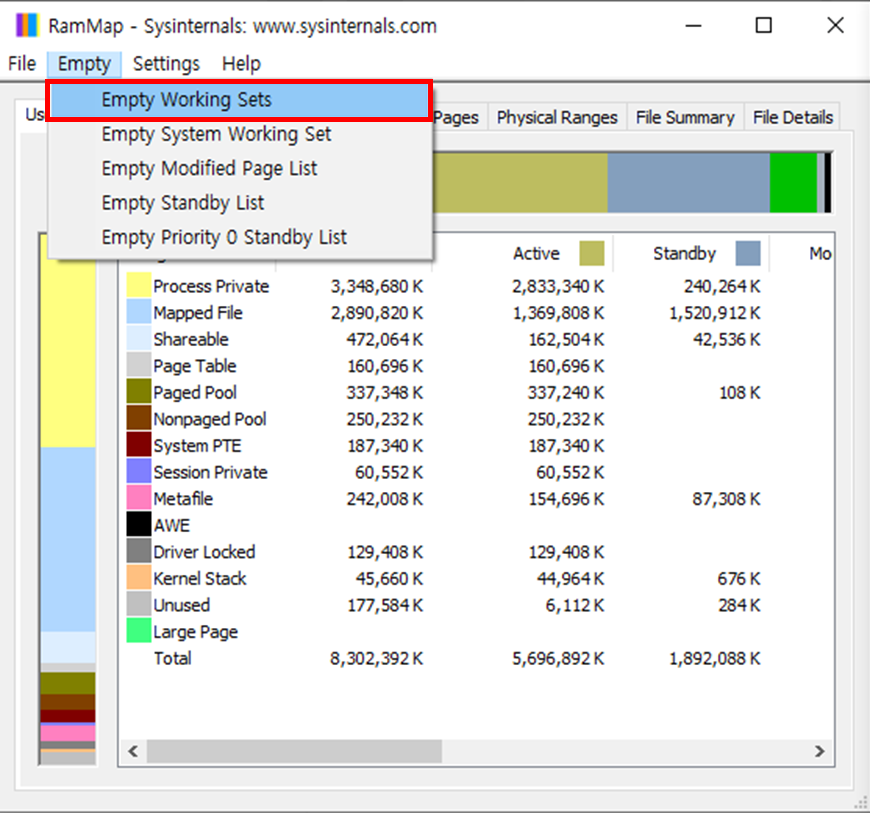Click the Active total 5,696,892 K
The image size is (870, 813).
[558, 659]
